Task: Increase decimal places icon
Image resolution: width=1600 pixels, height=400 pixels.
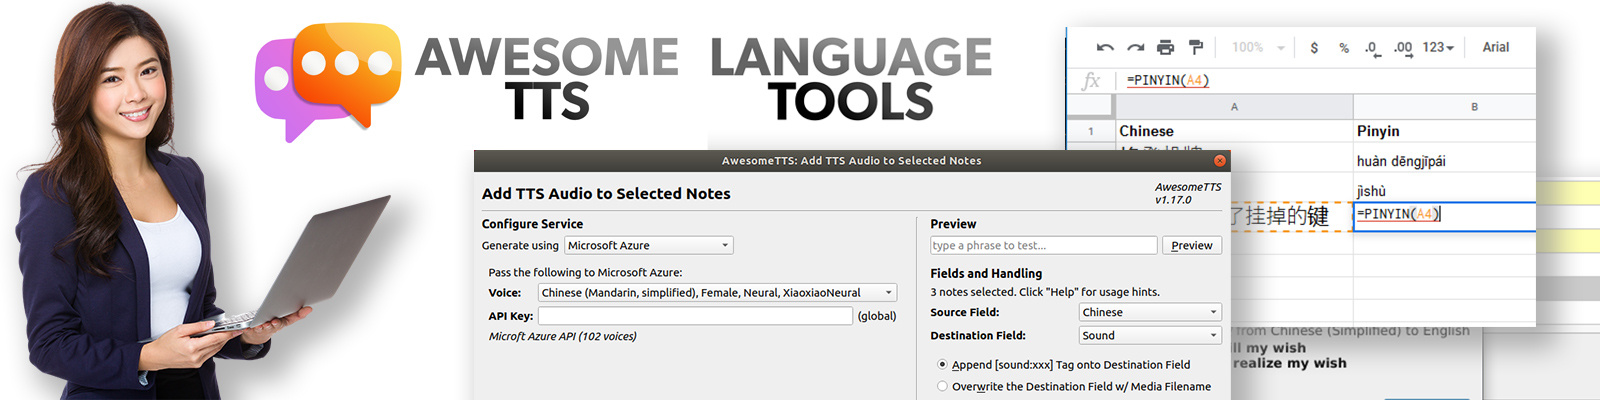Action: [1402, 48]
